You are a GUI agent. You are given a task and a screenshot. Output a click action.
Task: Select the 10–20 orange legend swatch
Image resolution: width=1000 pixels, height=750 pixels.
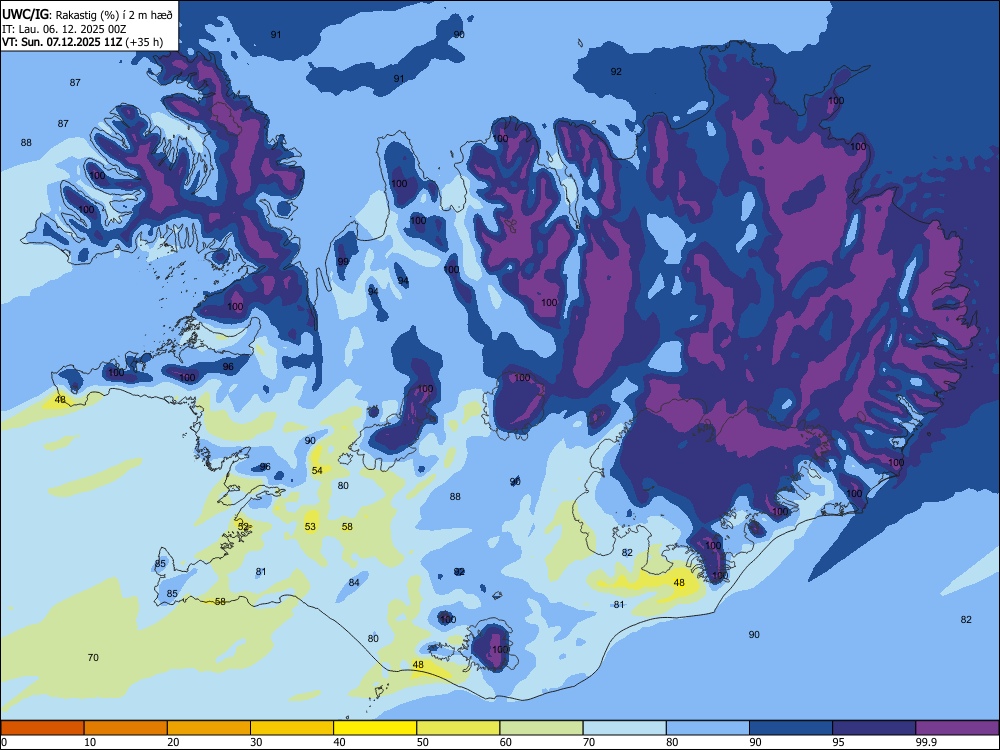click(126, 728)
